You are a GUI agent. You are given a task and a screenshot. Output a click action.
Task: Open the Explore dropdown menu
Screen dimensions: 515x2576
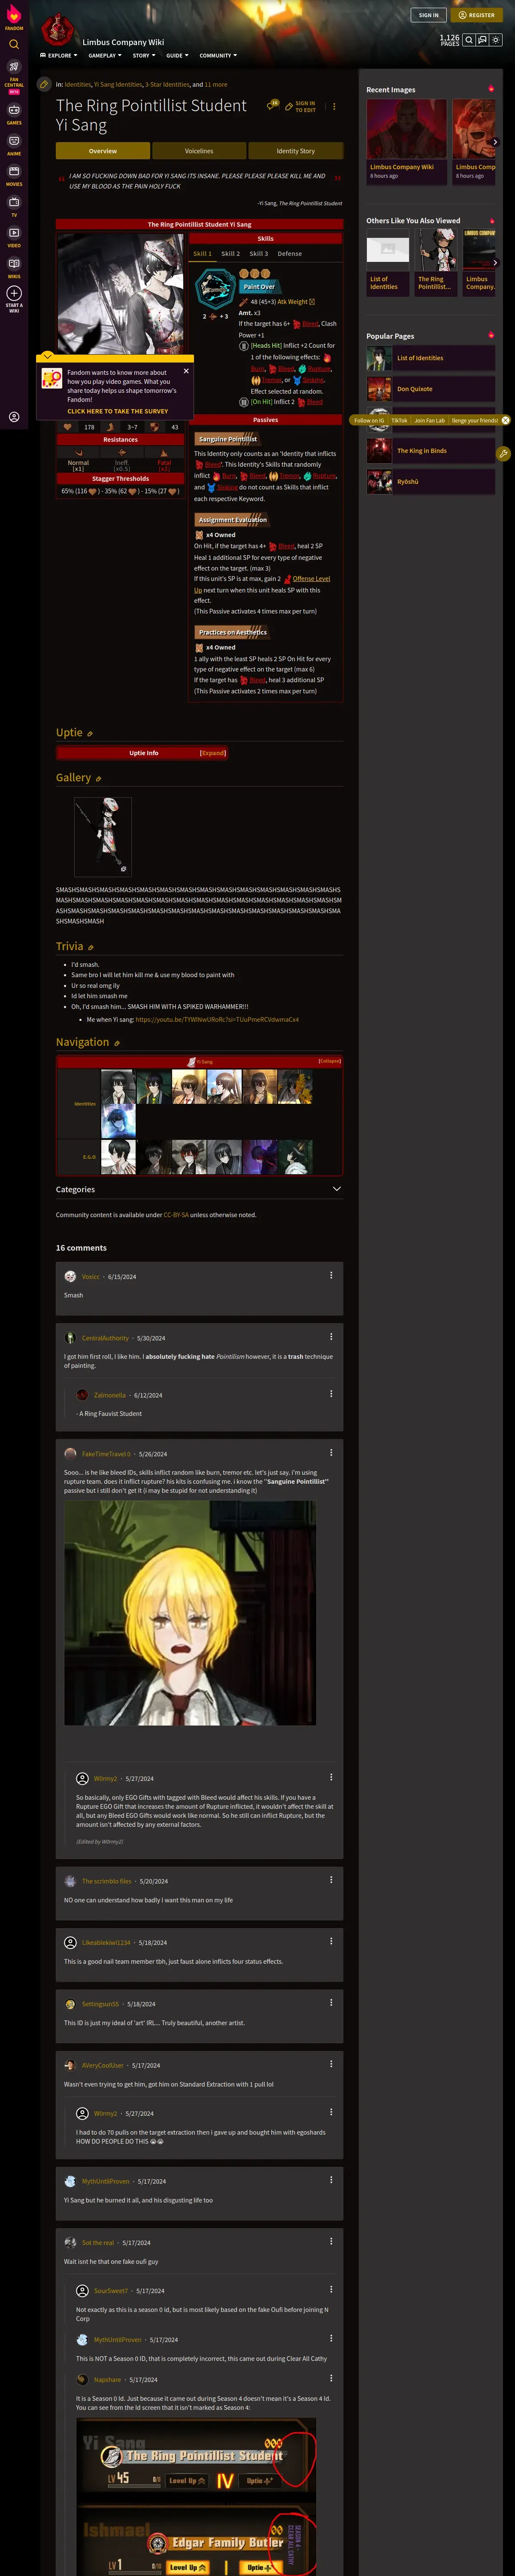tap(59, 56)
